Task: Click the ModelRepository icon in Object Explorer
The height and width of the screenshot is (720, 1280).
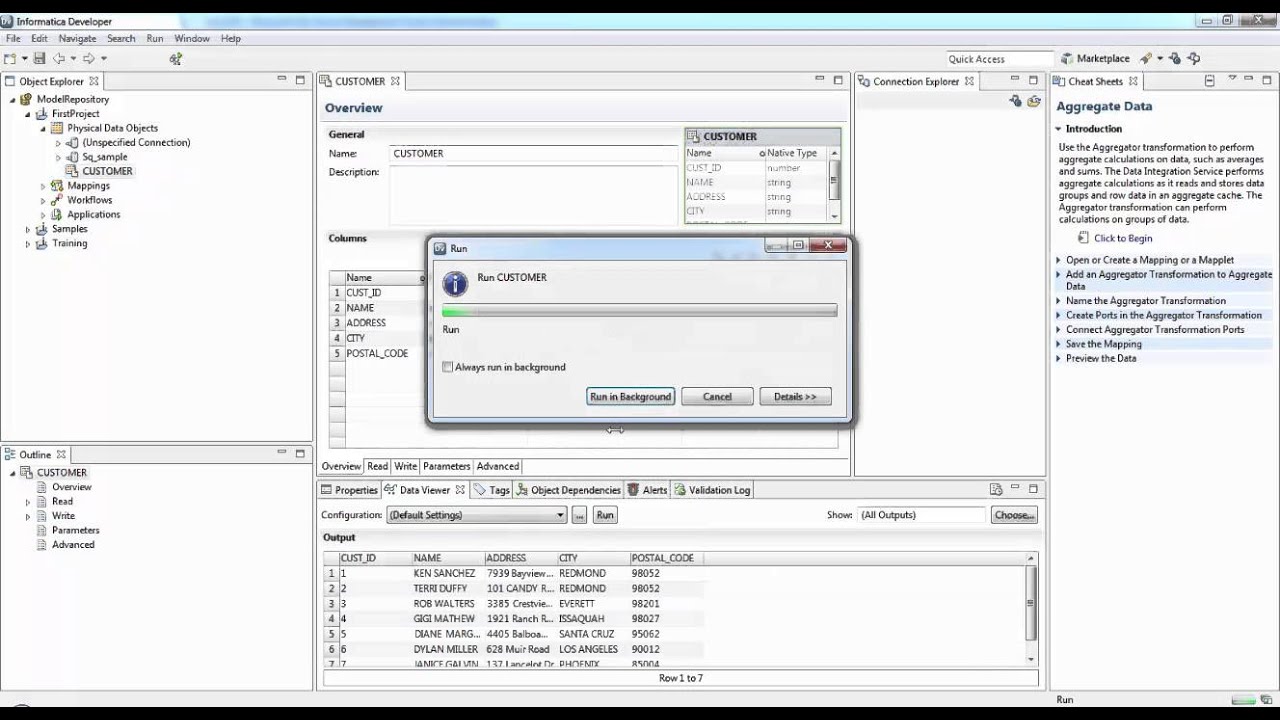Action: [x=27, y=99]
